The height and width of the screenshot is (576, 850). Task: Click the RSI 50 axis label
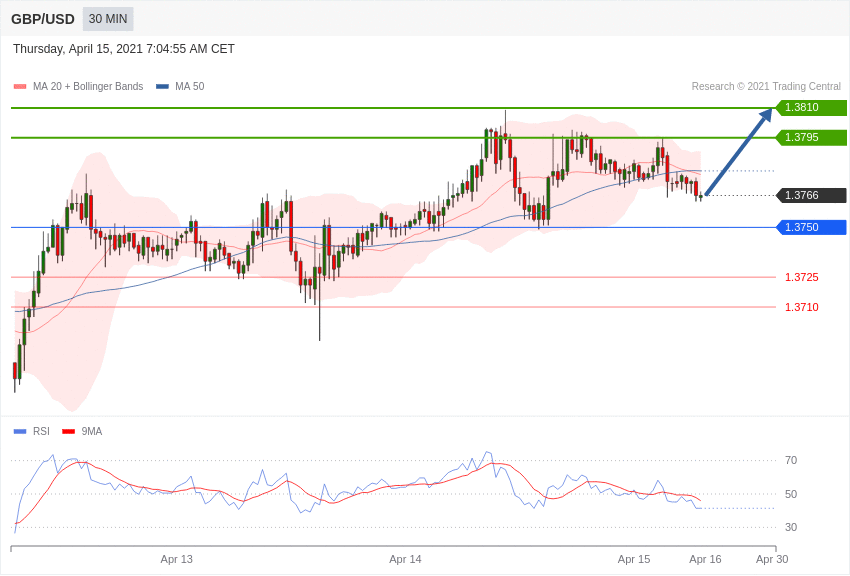coord(791,494)
